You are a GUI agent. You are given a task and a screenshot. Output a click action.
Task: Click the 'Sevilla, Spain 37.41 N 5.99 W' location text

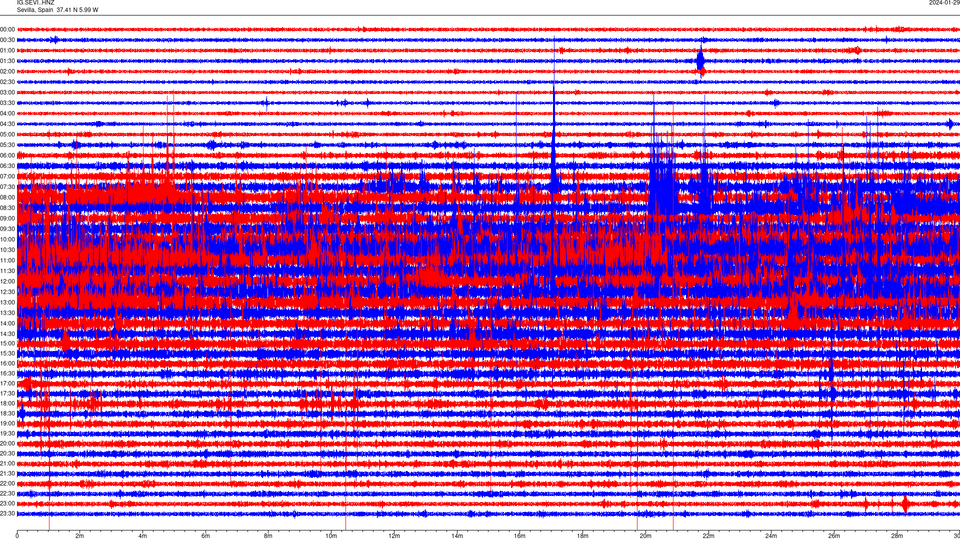(58, 10)
